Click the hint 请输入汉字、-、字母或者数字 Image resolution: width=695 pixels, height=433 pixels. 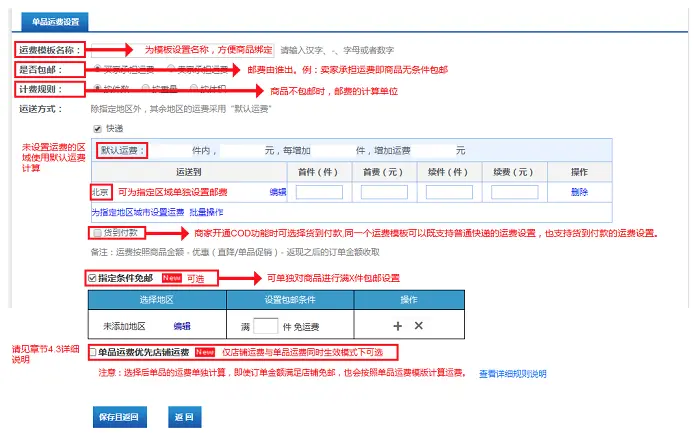point(337,50)
